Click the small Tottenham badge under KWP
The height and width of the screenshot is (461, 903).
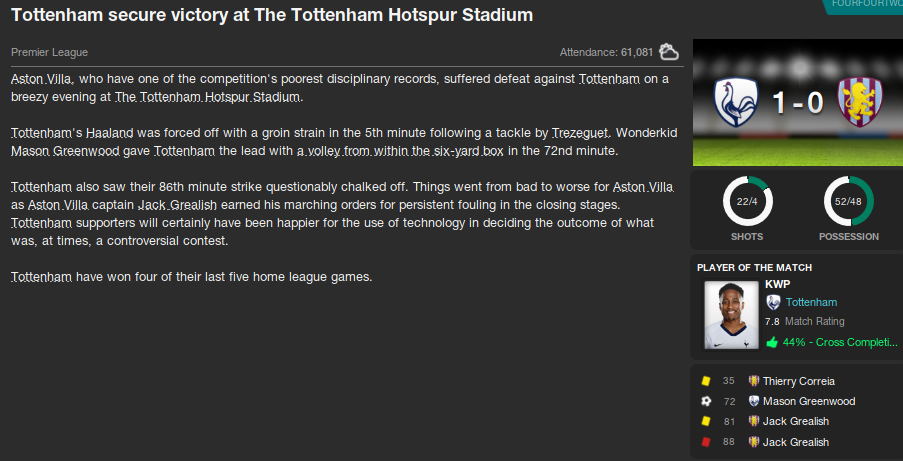[772, 302]
